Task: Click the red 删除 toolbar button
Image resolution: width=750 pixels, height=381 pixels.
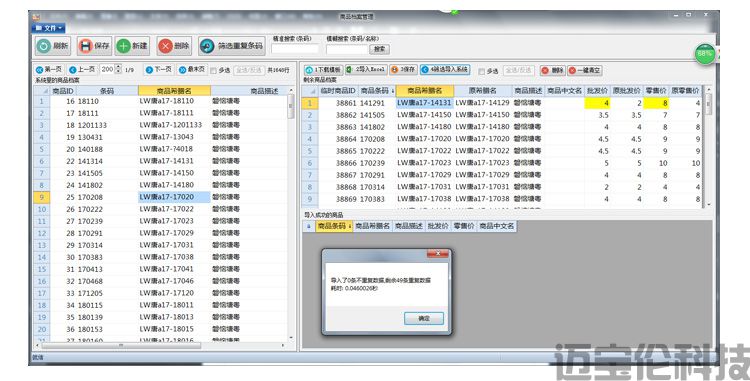Action: (174, 46)
